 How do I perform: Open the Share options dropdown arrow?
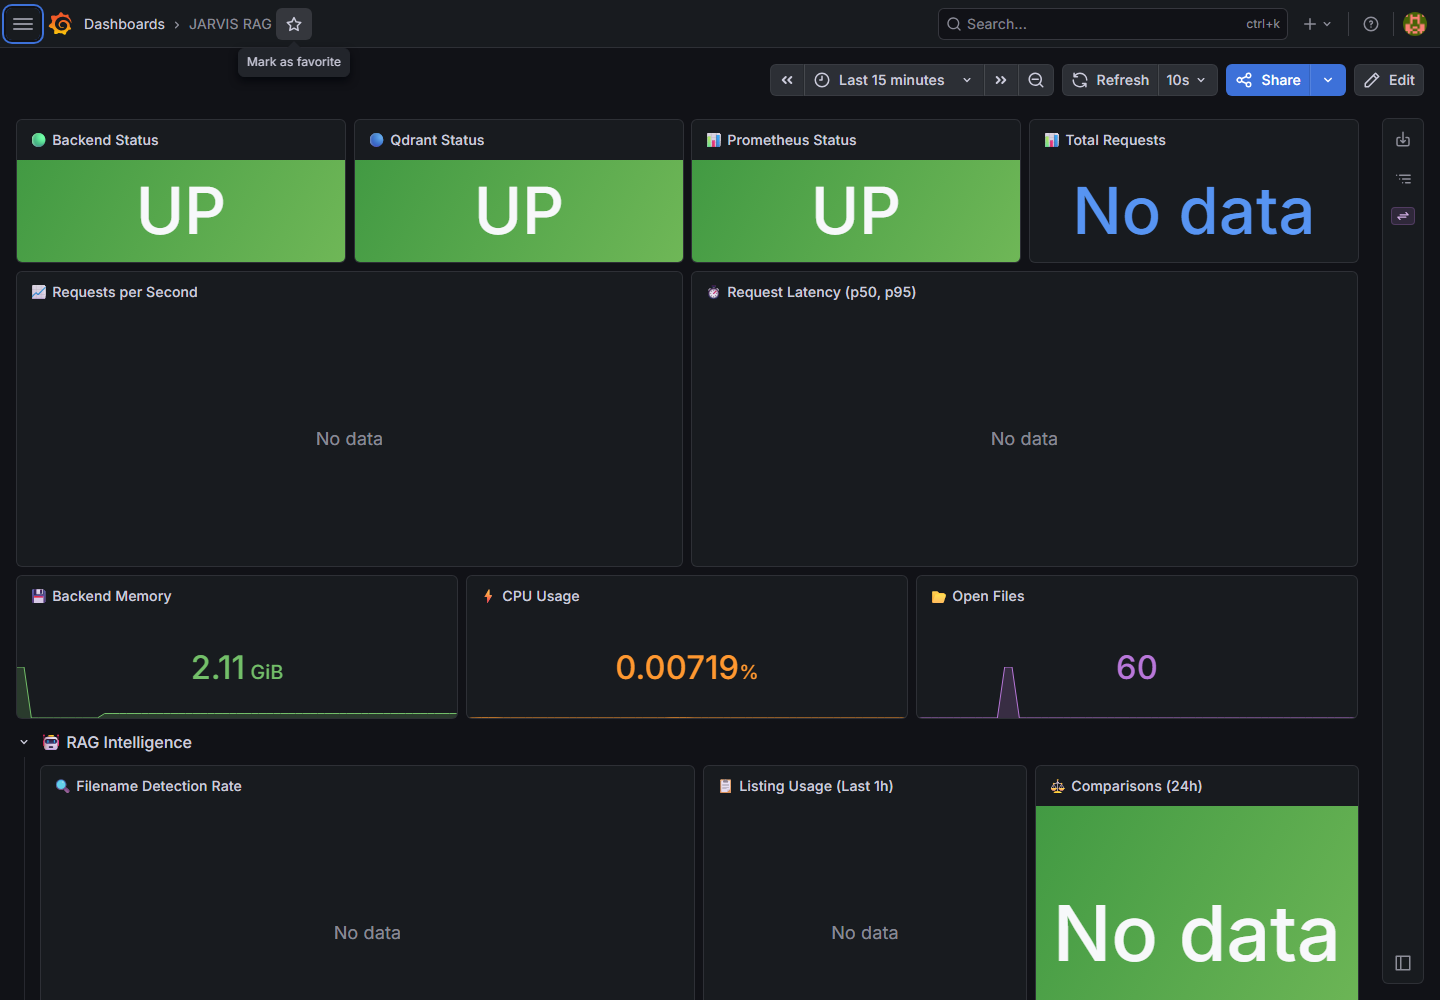[x=1328, y=80]
